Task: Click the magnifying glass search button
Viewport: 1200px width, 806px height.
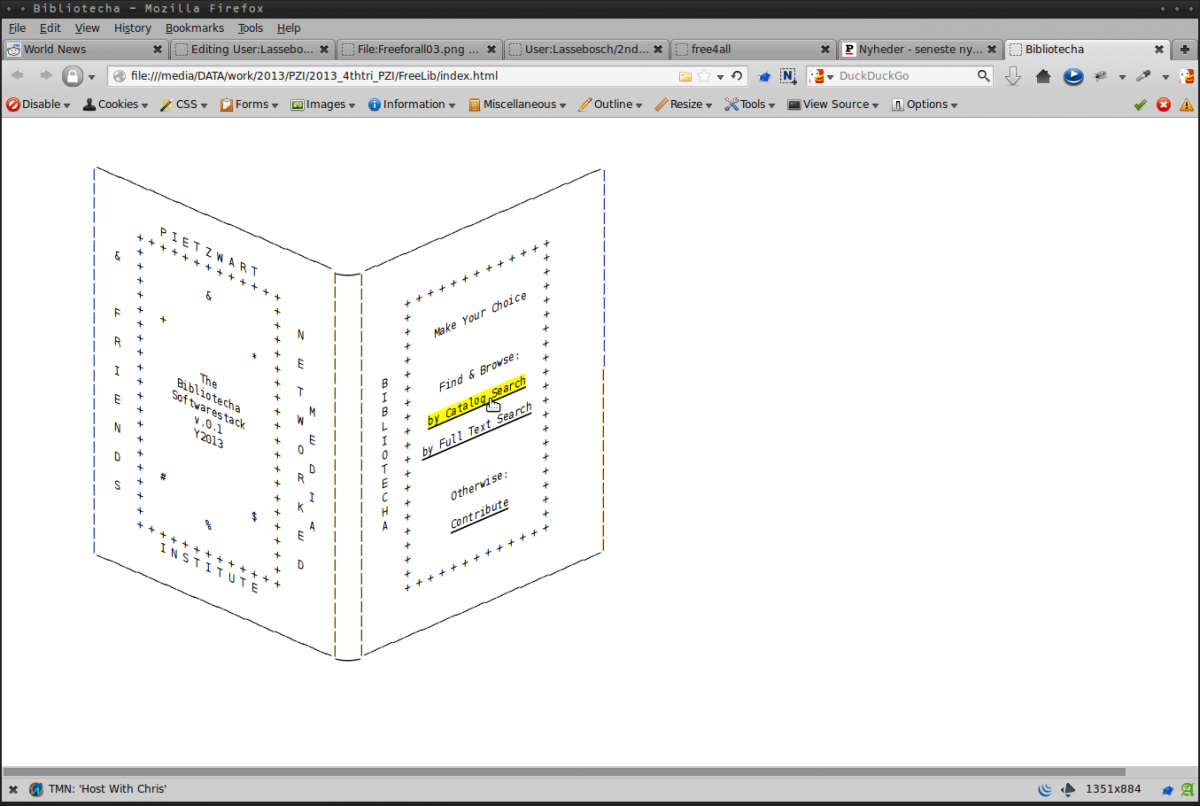Action: tap(984, 76)
